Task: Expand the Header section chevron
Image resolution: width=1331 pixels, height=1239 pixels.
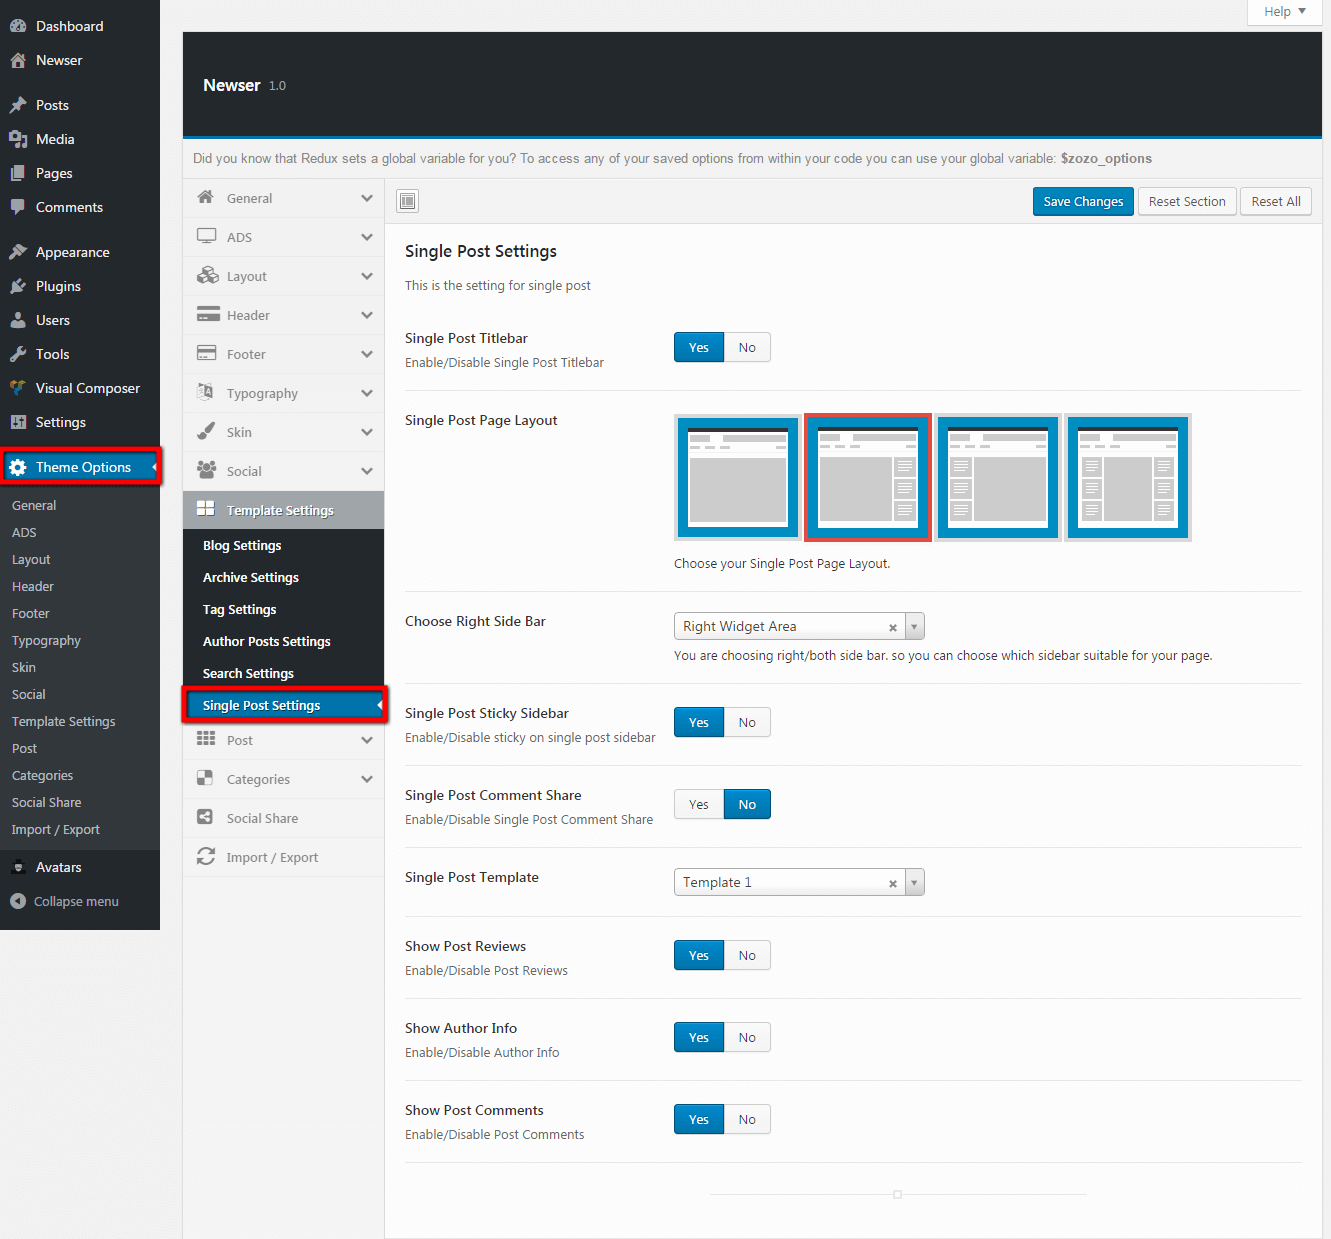Action: pos(367,315)
